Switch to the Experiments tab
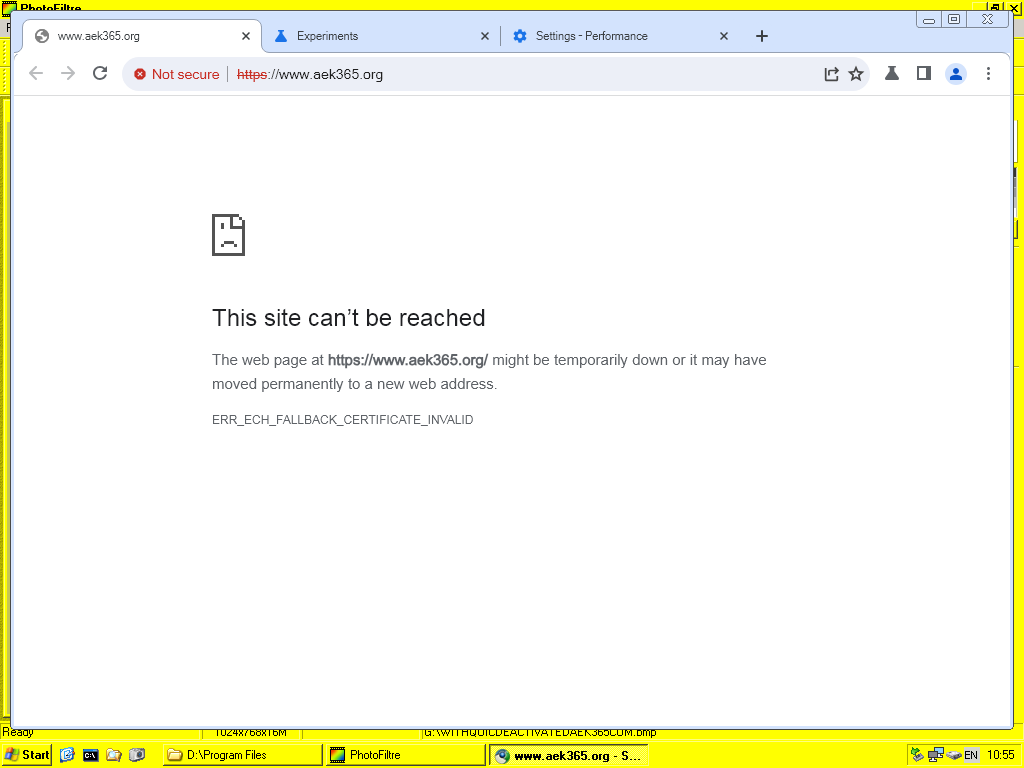The height and width of the screenshot is (768, 1024). [382, 36]
